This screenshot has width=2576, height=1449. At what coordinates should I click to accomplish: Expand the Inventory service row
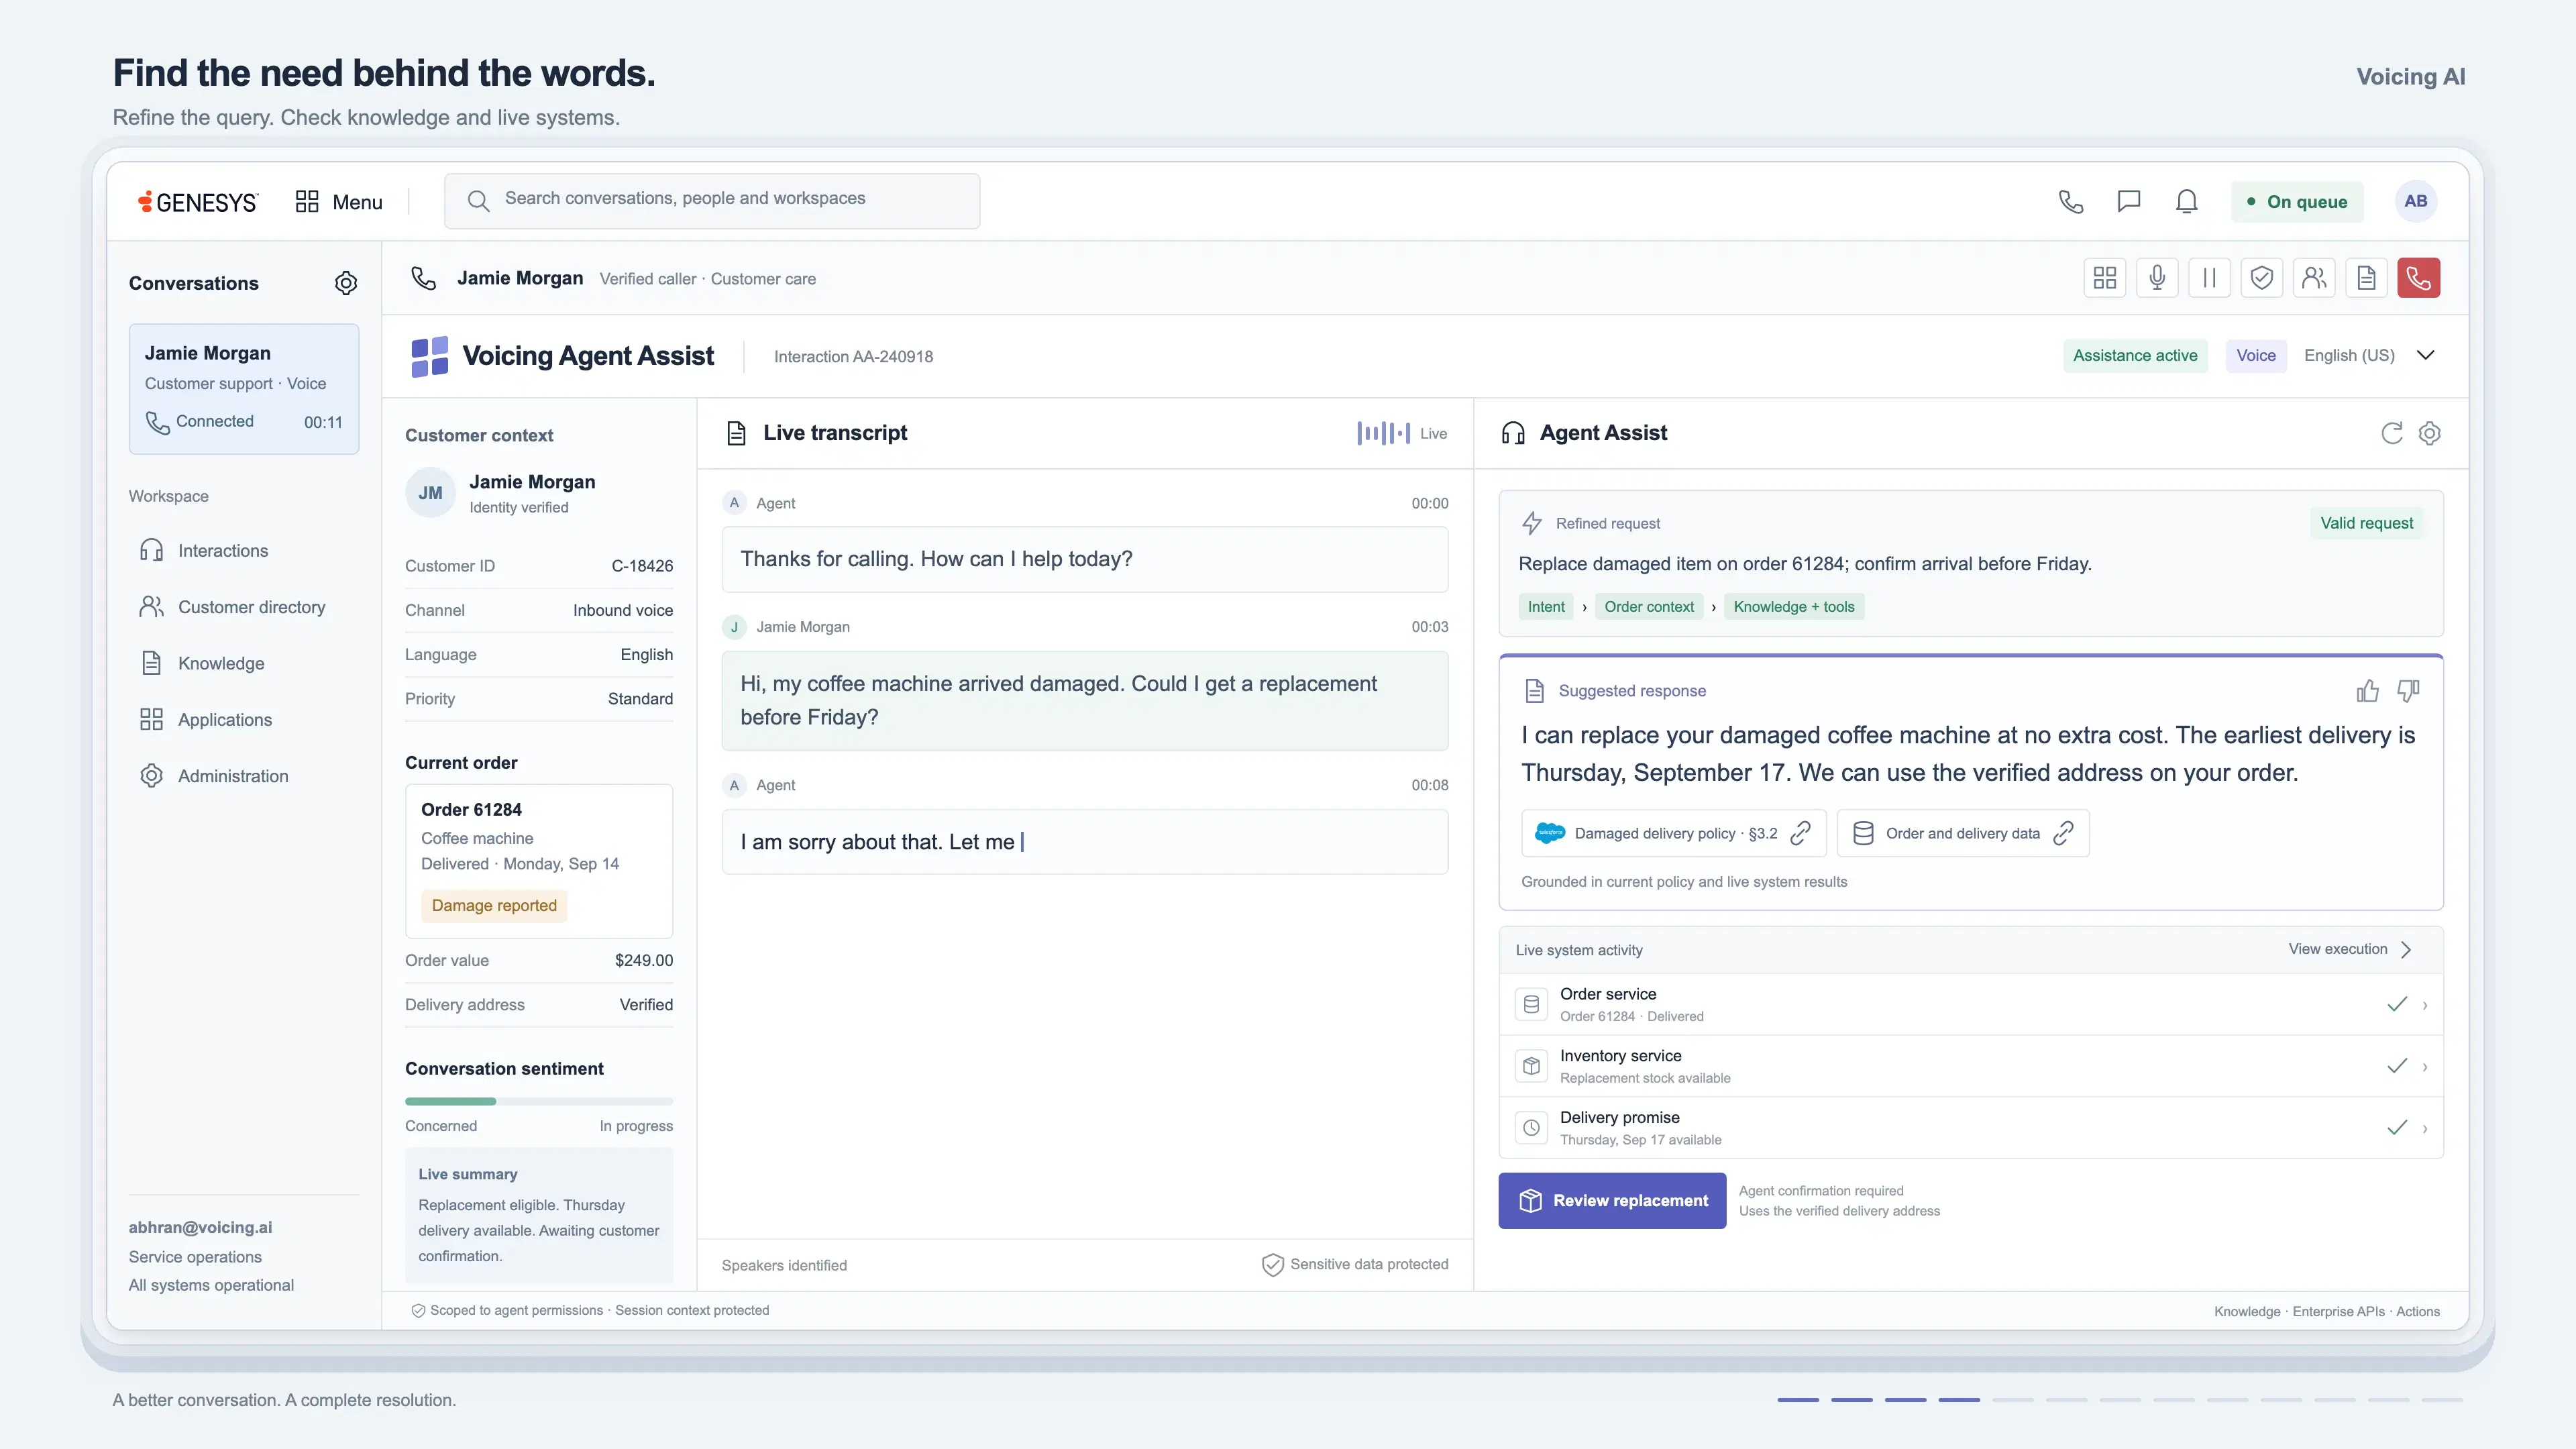[x=1971, y=1066]
